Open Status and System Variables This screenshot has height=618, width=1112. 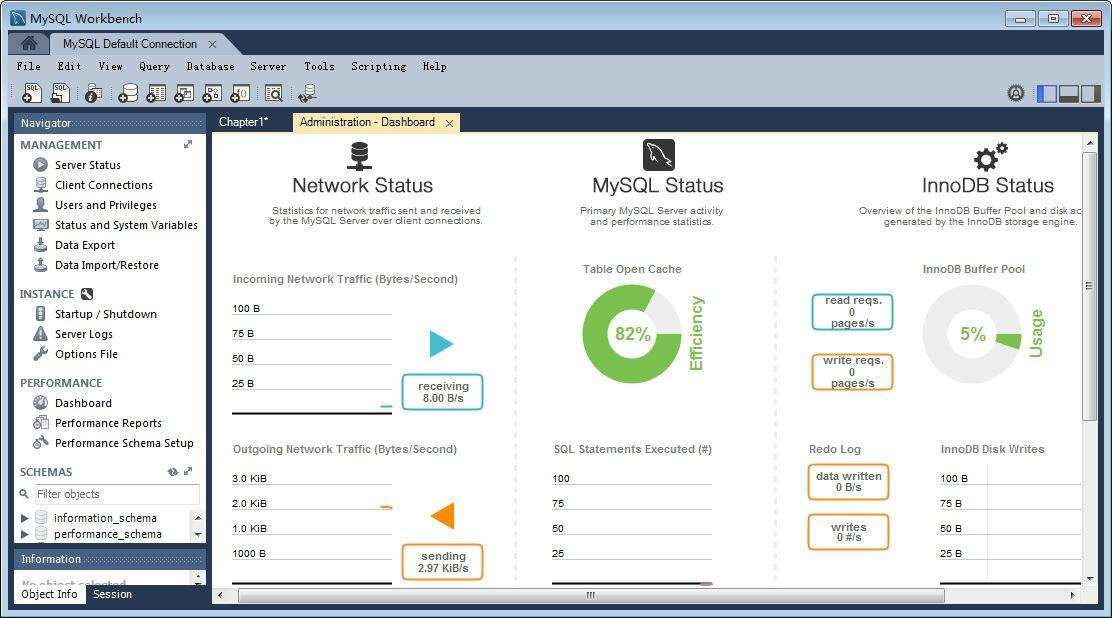(126, 225)
